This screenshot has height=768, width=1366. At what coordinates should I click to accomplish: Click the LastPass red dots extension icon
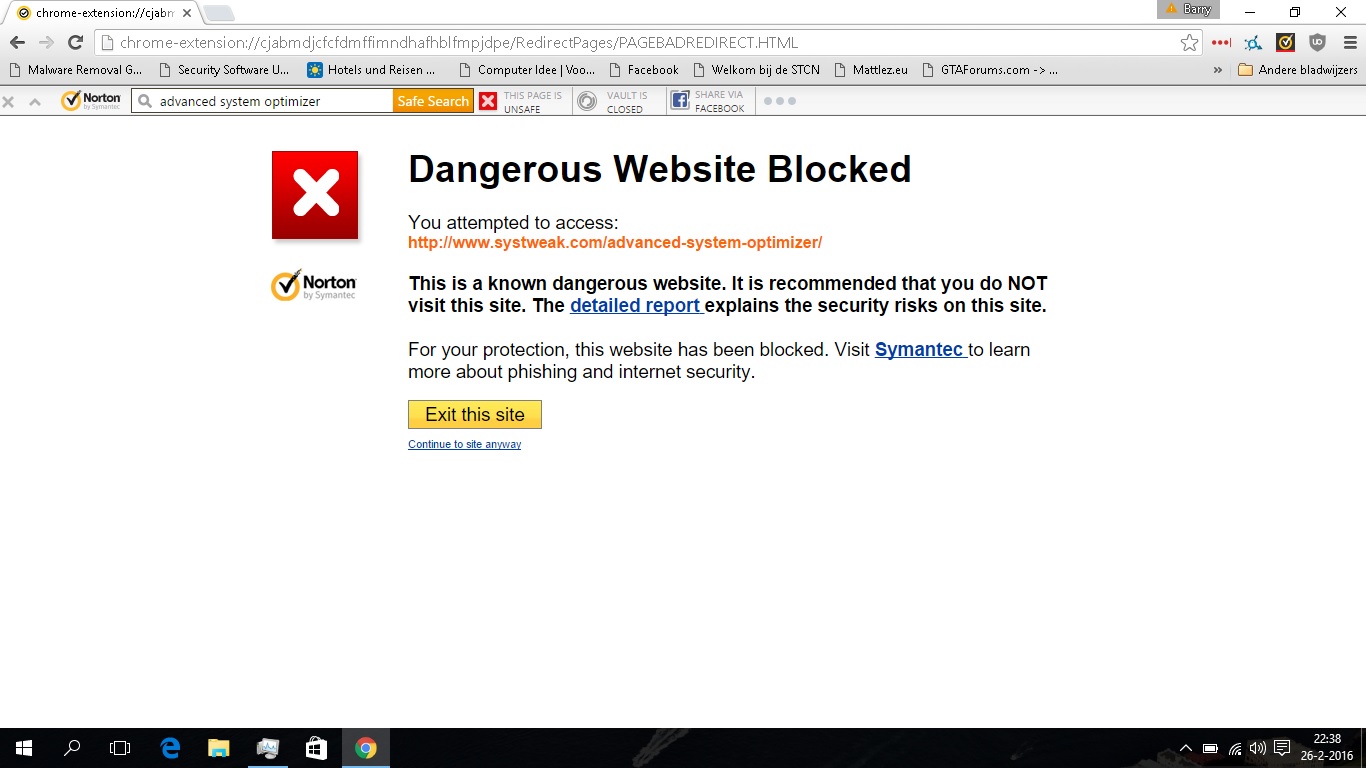(x=1221, y=43)
